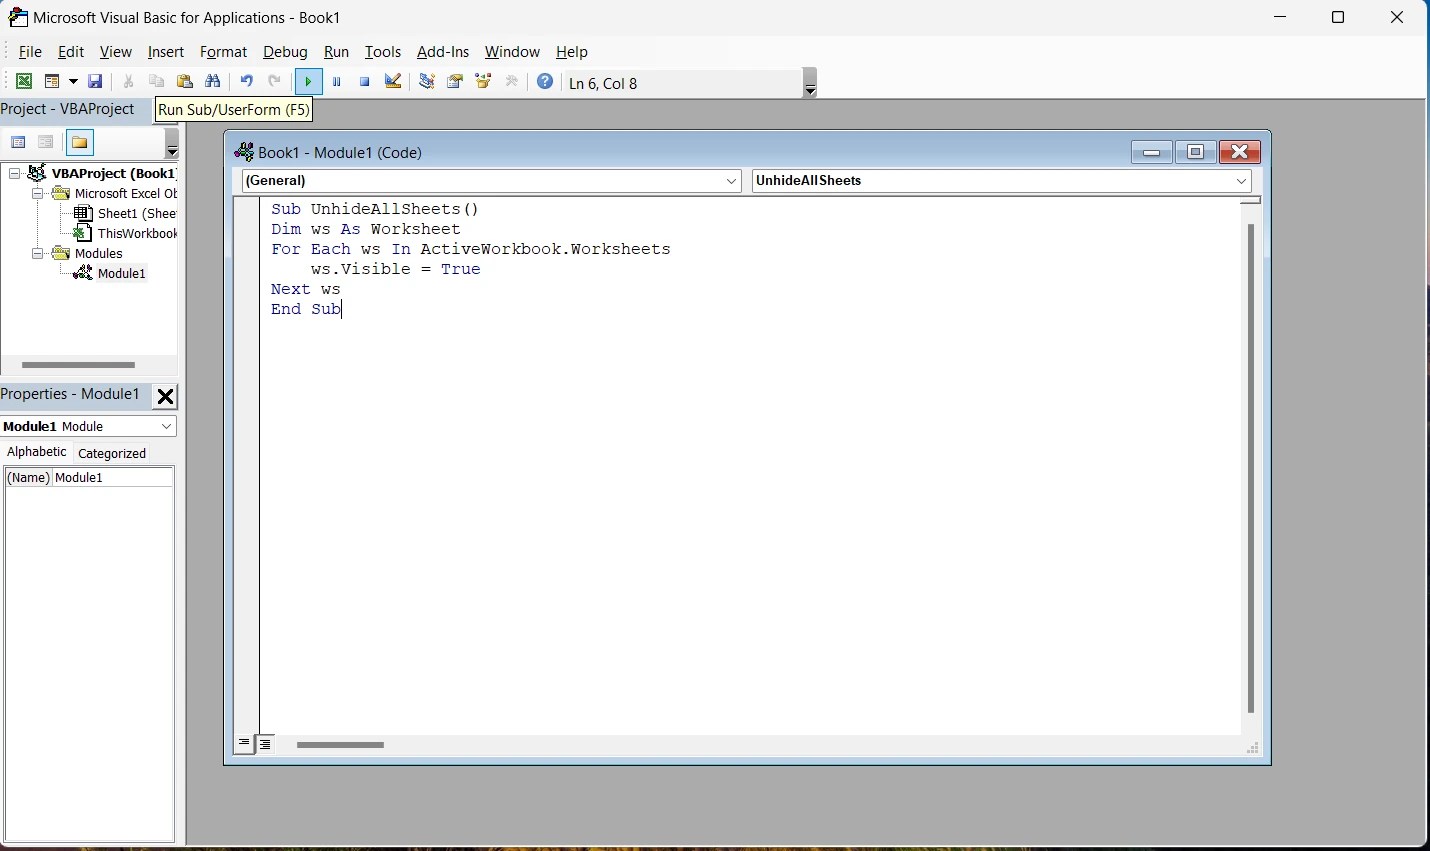Open the (General) object dropdown
1430x851 pixels.
tap(732, 181)
